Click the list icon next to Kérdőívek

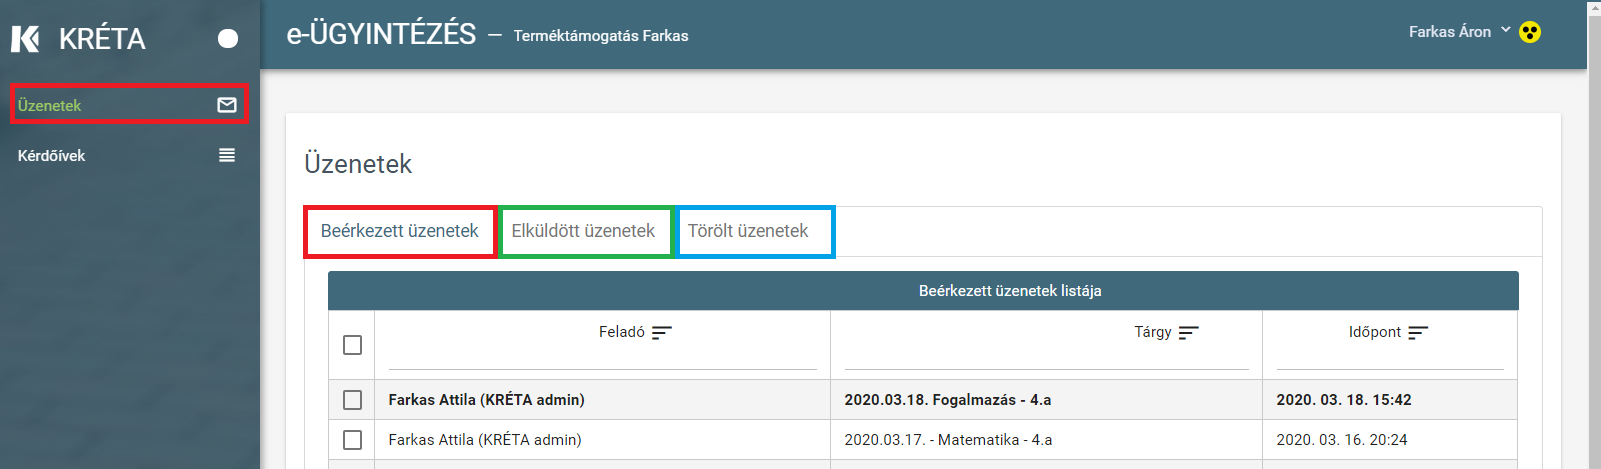[227, 155]
